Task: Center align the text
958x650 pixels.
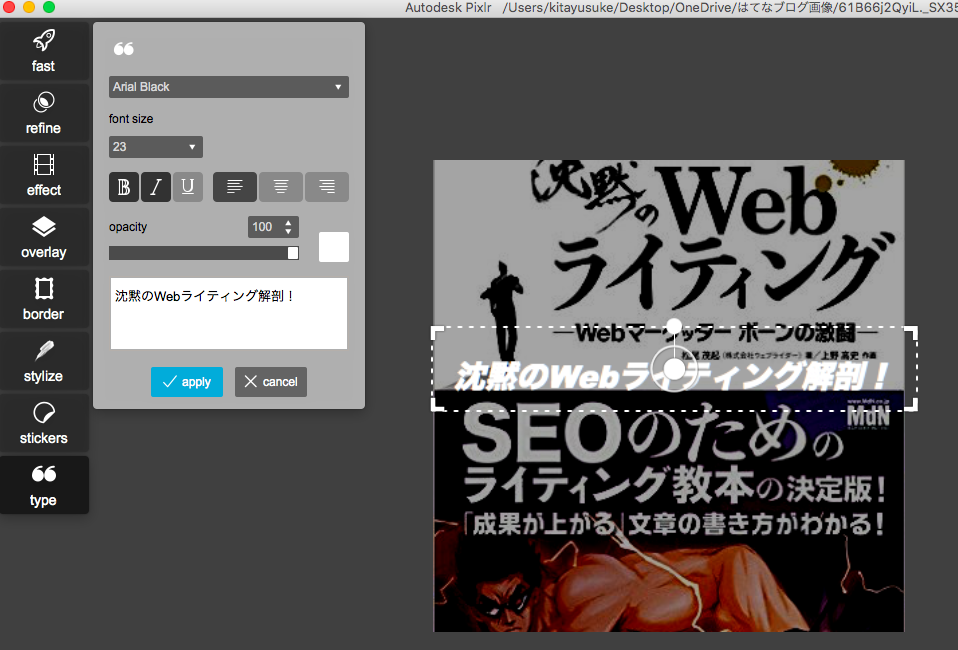Action: pos(281,187)
